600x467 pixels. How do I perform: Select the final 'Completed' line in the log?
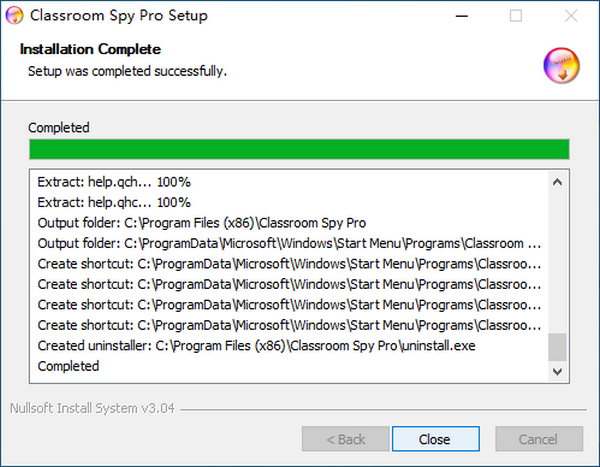tap(68, 366)
